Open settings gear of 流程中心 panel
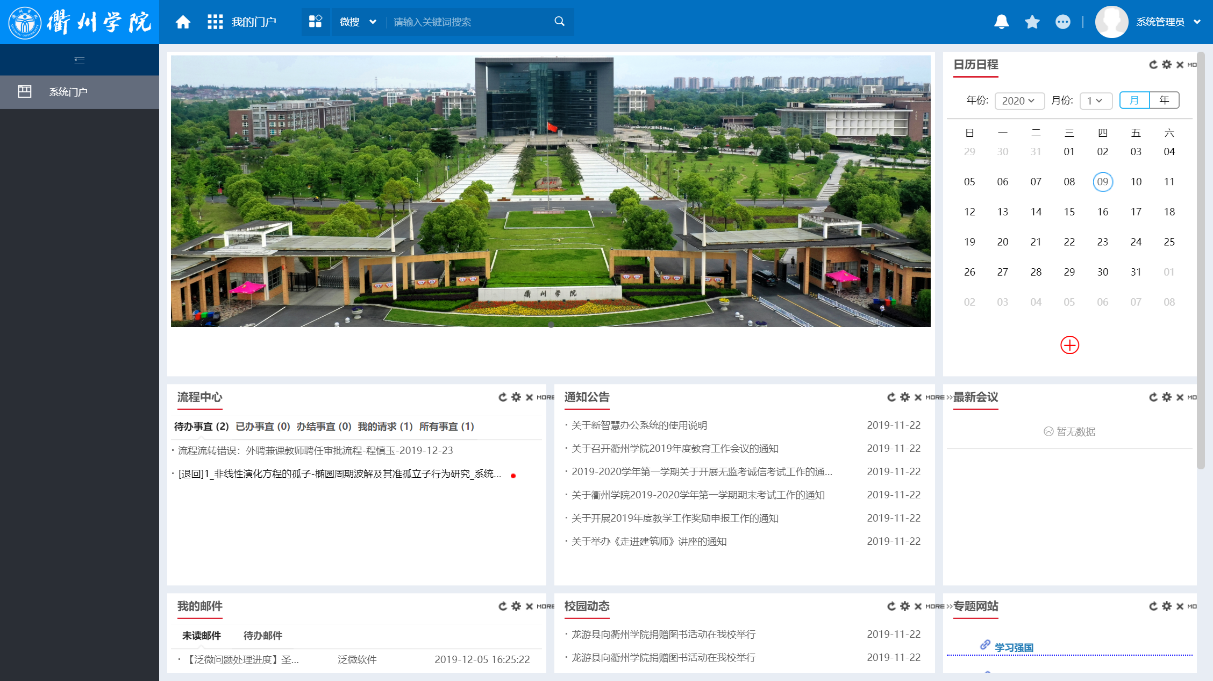1213x681 pixels. click(x=516, y=397)
